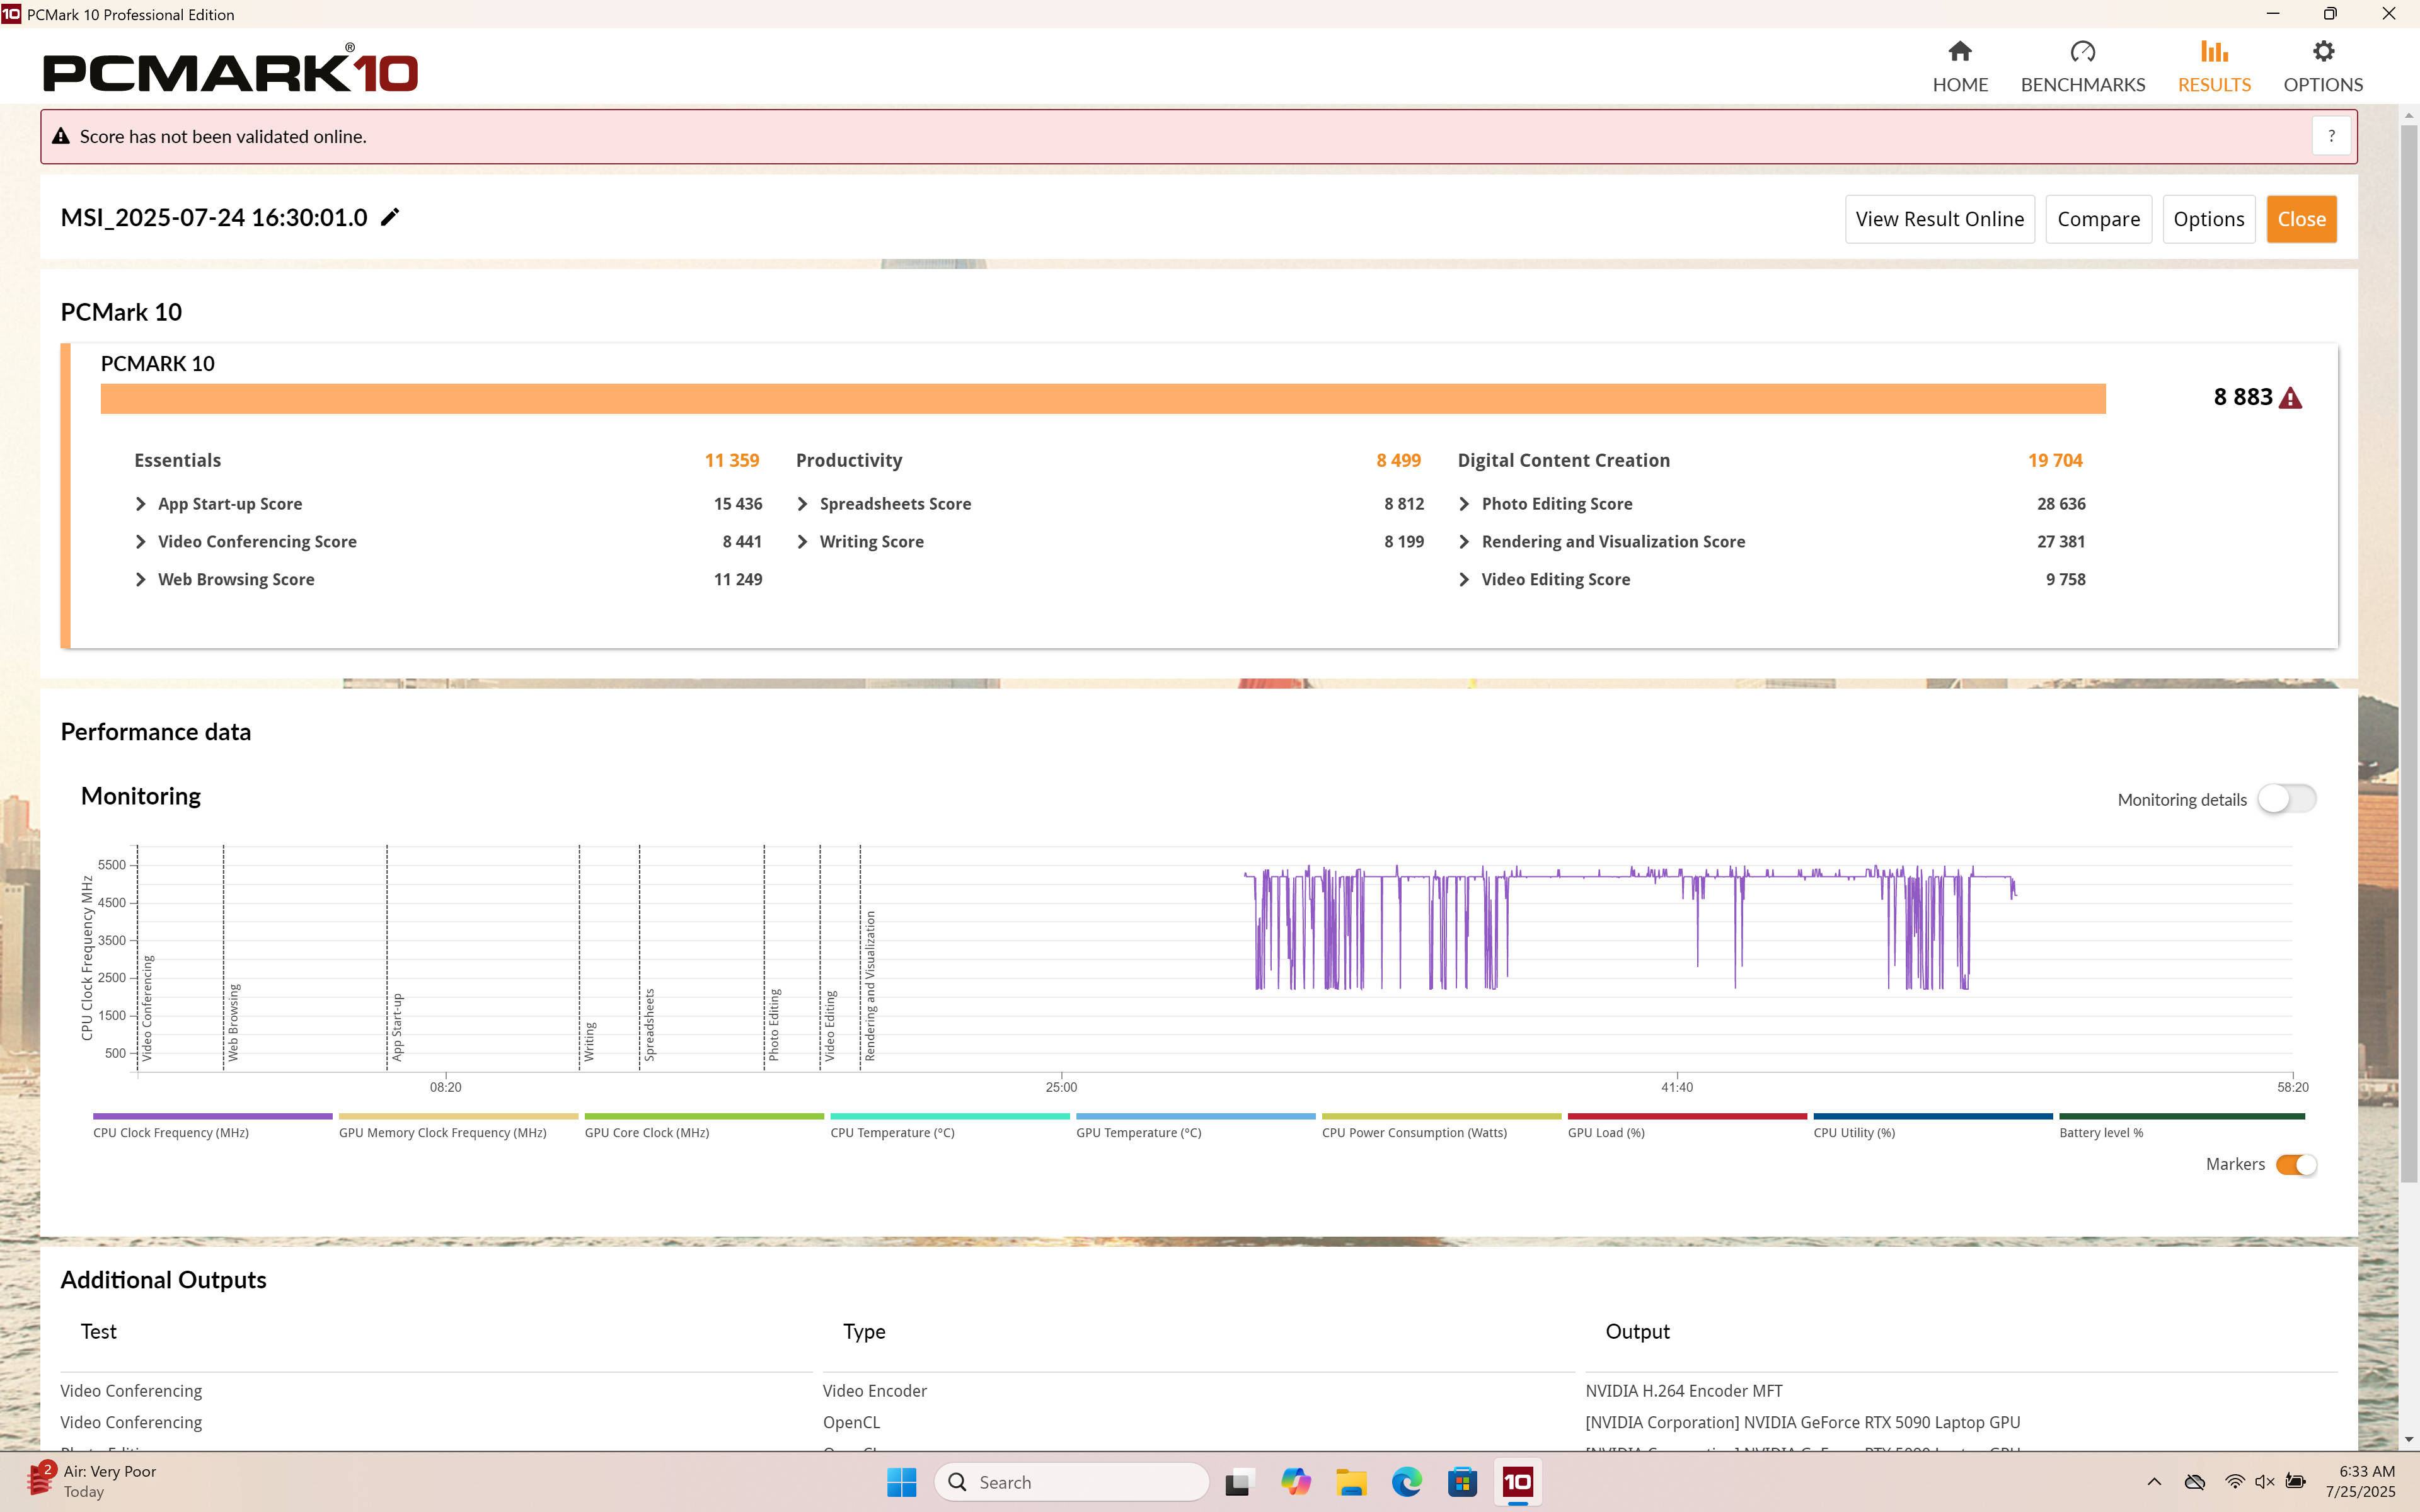Open Microsoft Edge from the taskbar
The width and height of the screenshot is (2420, 1512).
tap(1406, 1482)
